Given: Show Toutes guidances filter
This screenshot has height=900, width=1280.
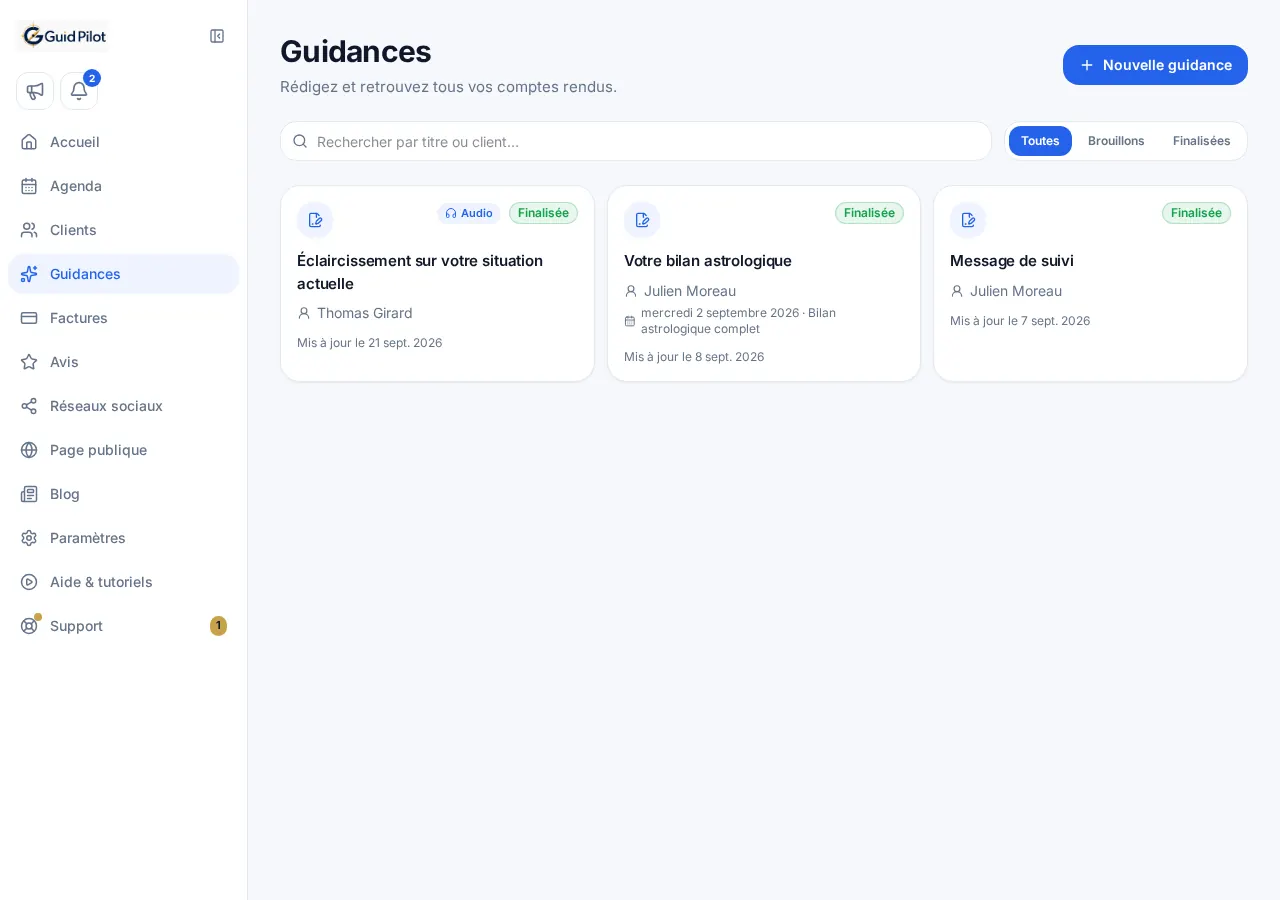Looking at the screenshot, I should point(1040,141).
